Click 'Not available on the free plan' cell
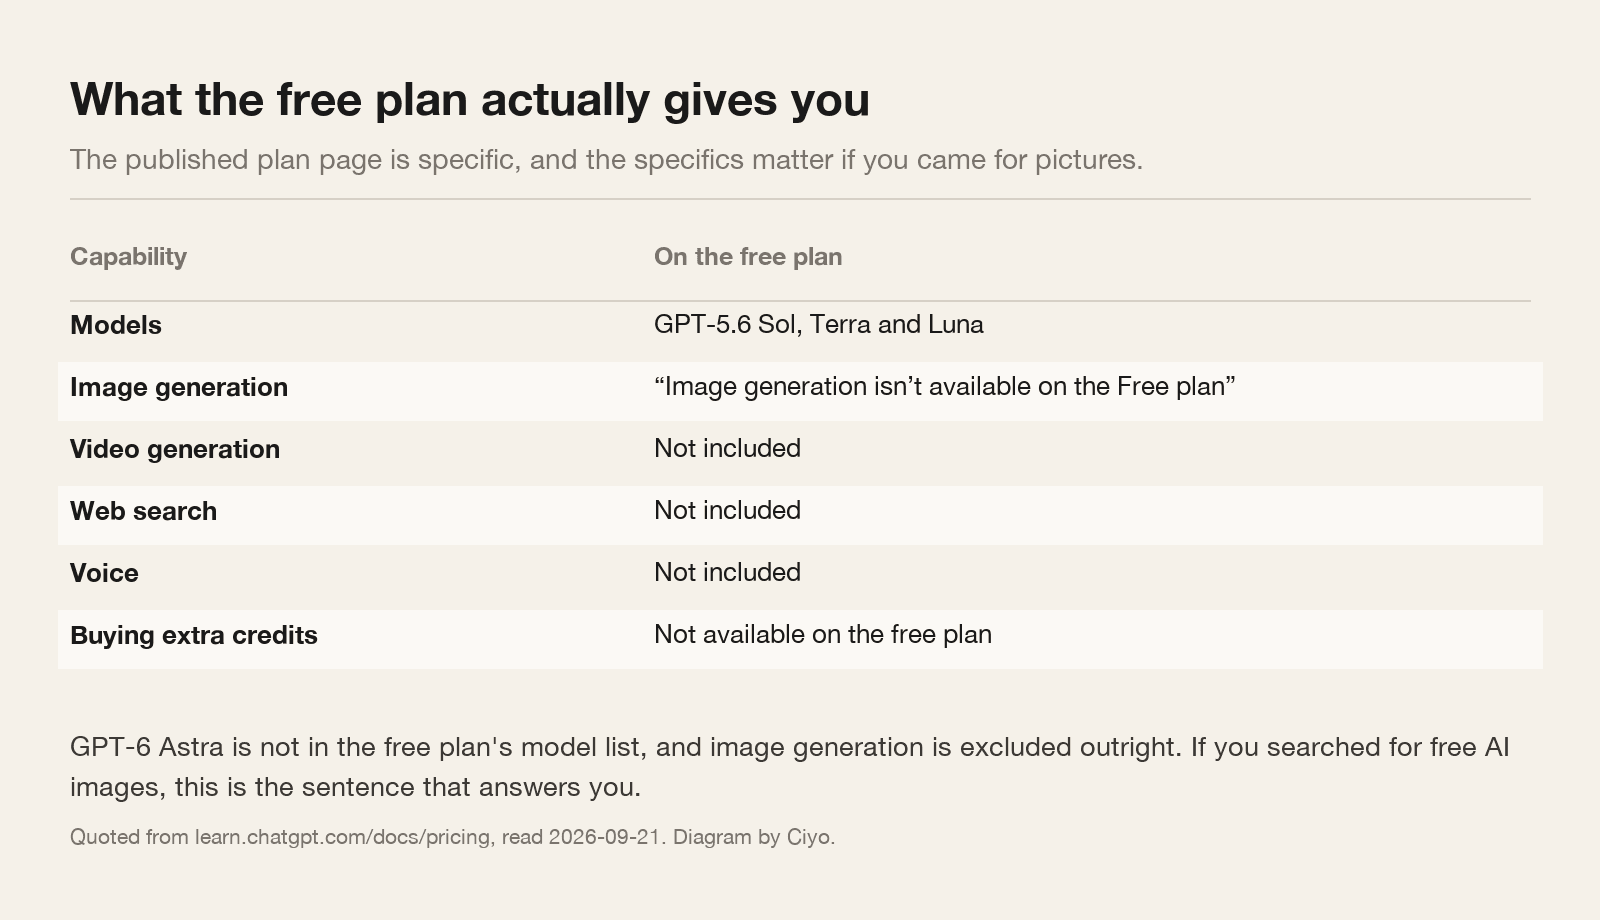 (823, 635)
